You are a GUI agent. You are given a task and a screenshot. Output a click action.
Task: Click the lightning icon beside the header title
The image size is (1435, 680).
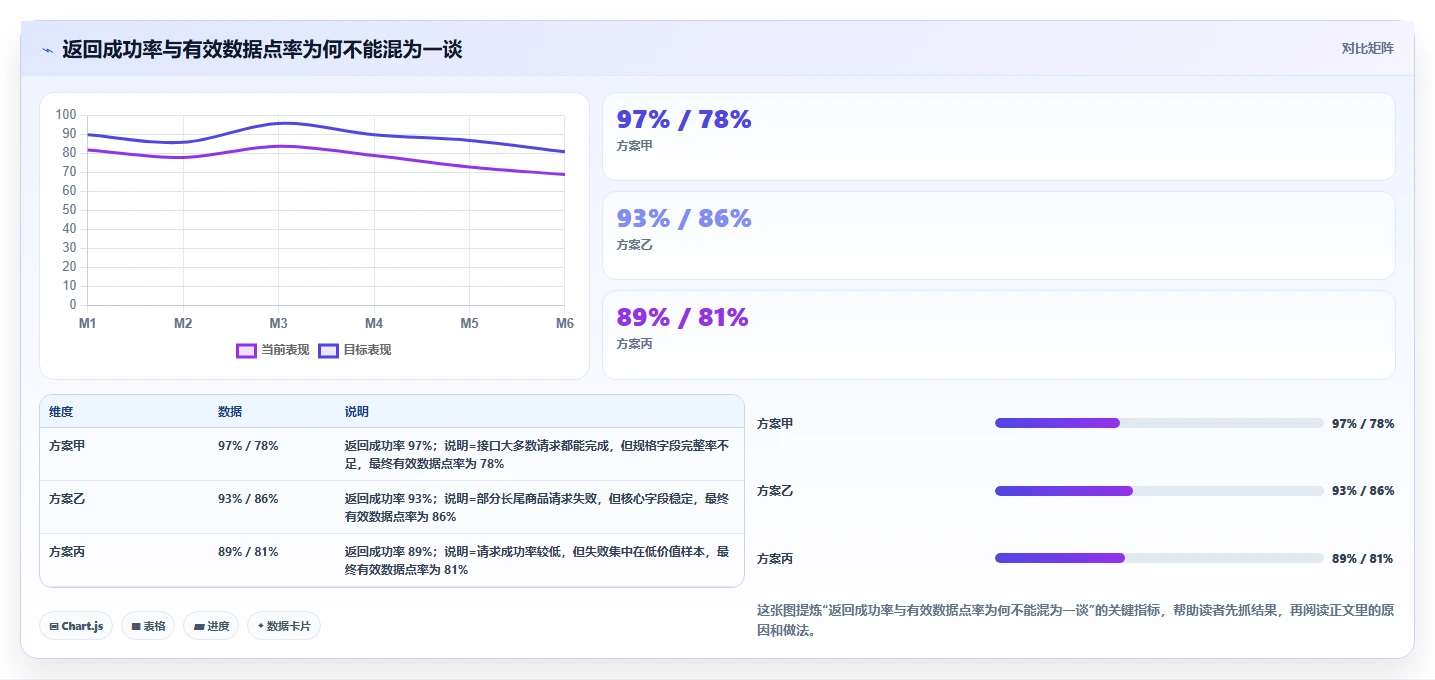(x=47, y=50)
